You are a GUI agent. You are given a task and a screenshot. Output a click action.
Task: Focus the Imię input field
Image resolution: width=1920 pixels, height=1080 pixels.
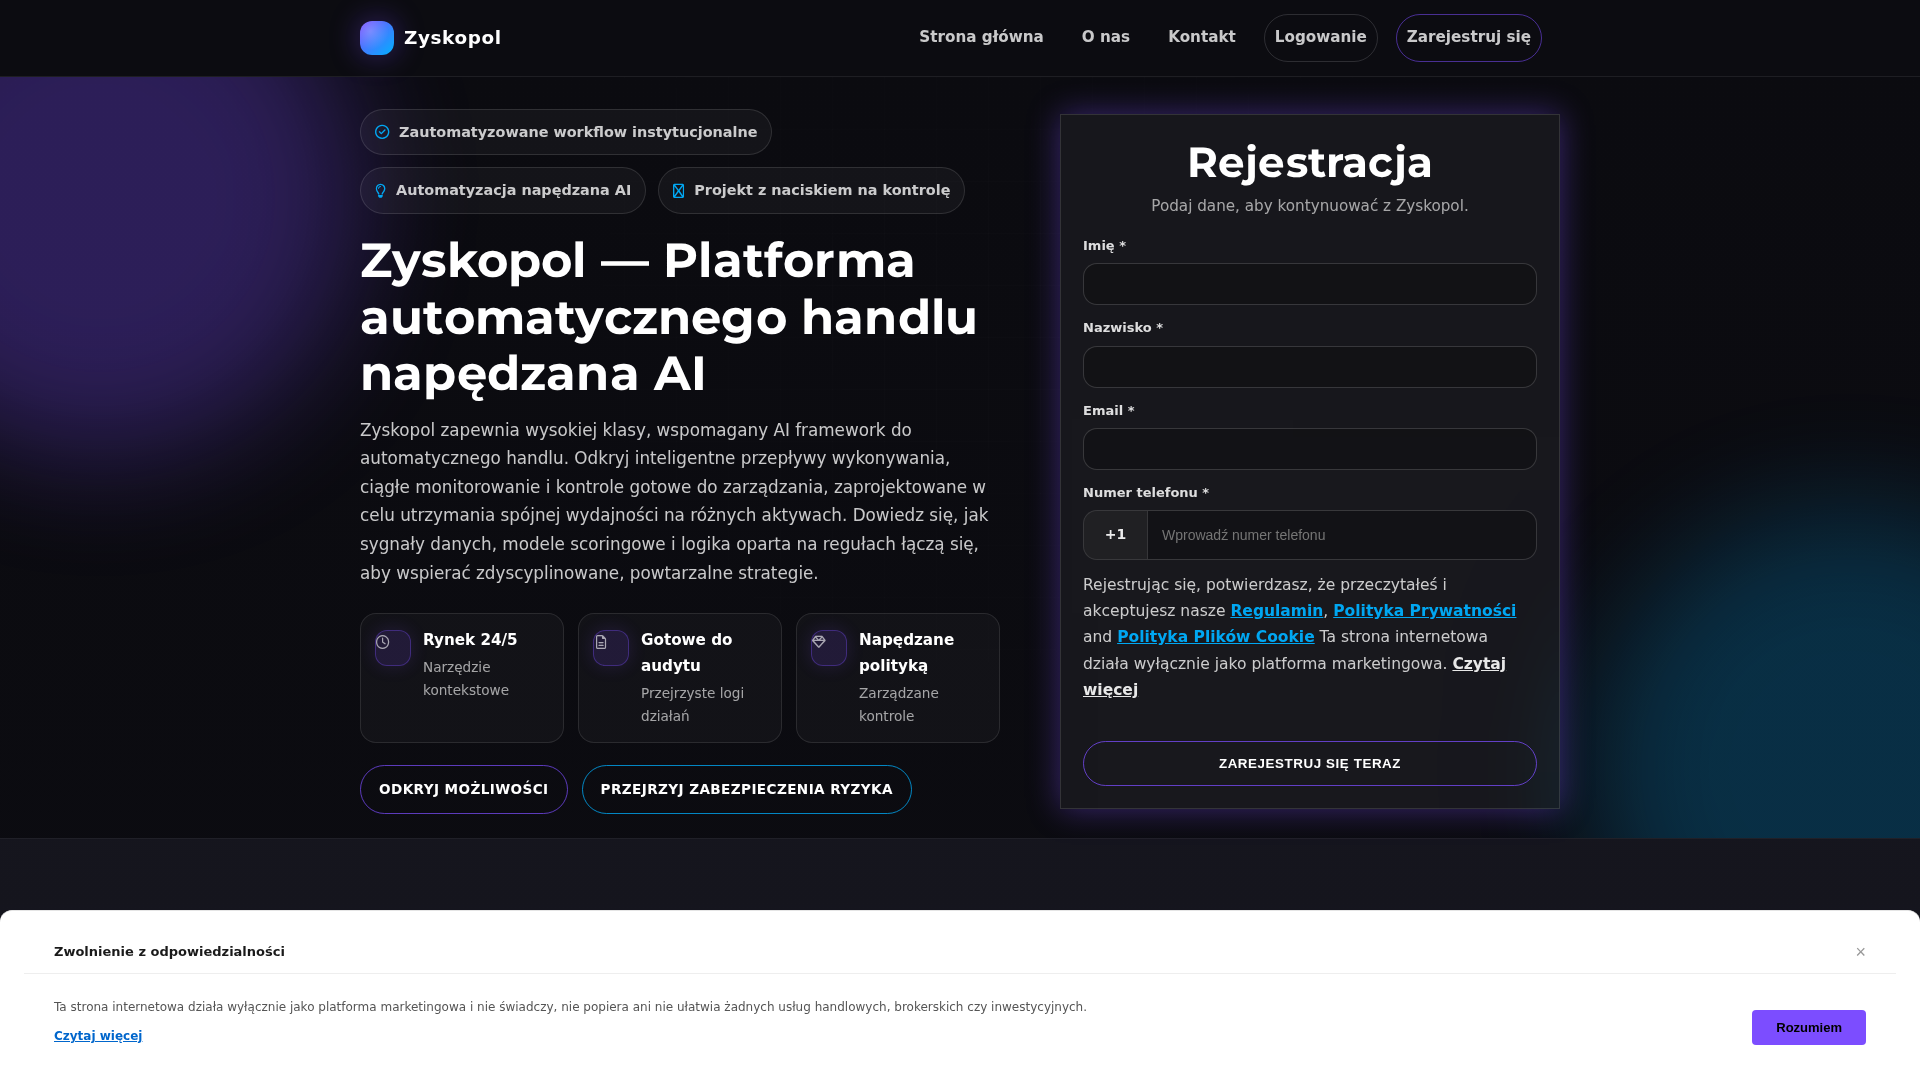1310,284
